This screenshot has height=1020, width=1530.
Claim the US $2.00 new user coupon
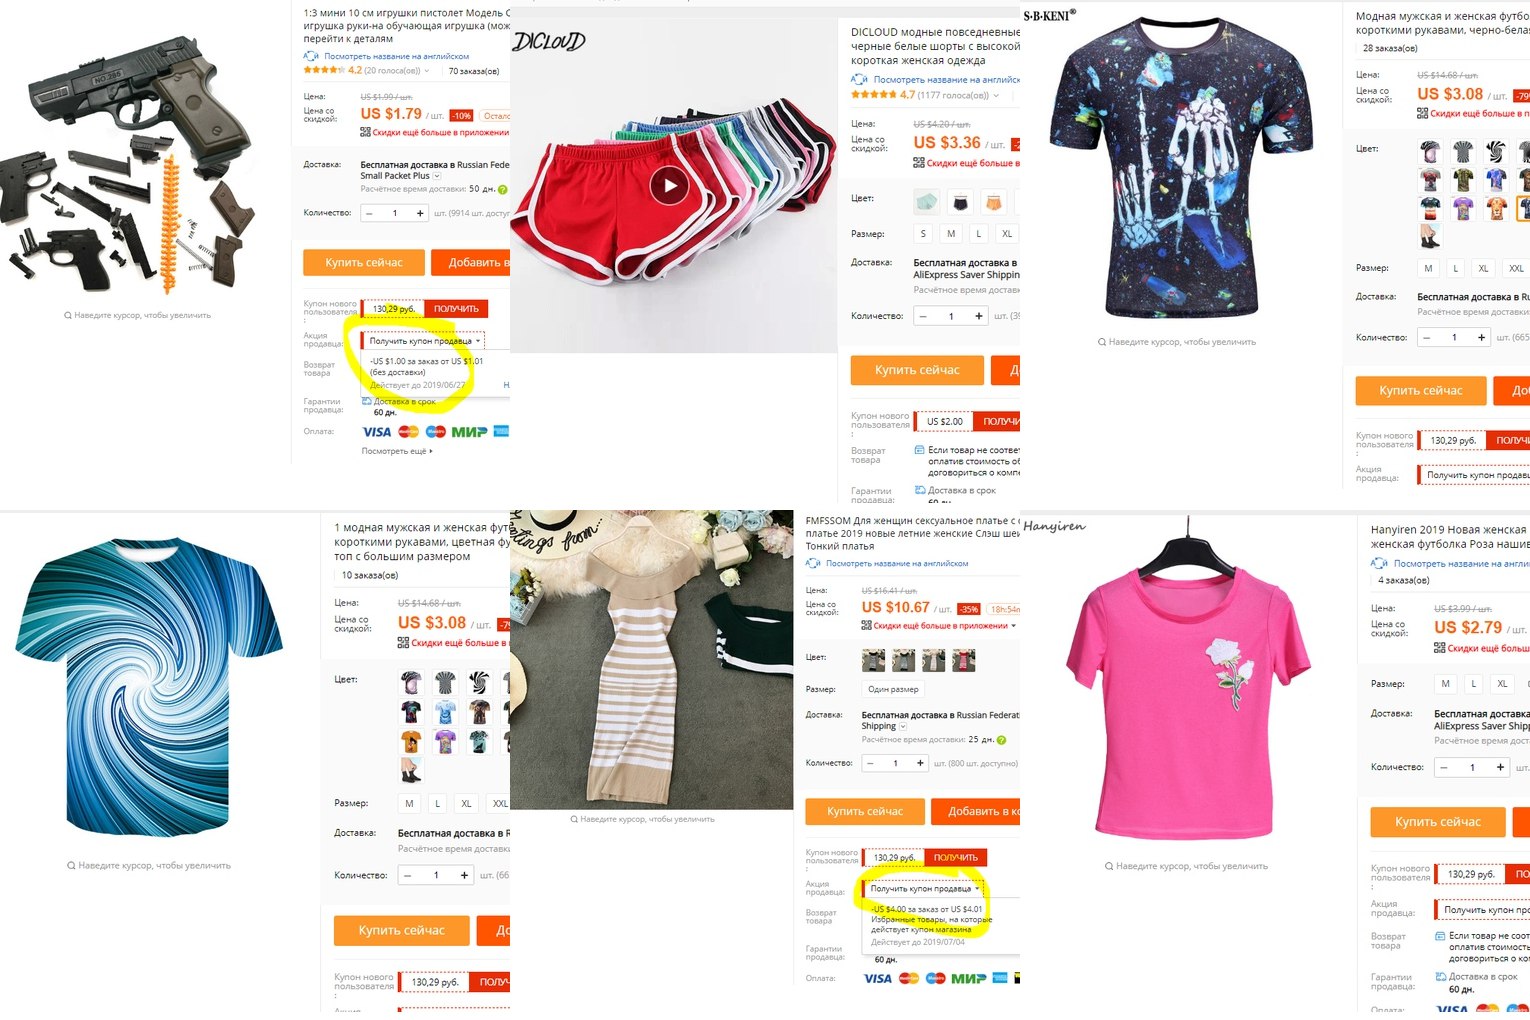pyautogui.click(x=1001, y=422)
